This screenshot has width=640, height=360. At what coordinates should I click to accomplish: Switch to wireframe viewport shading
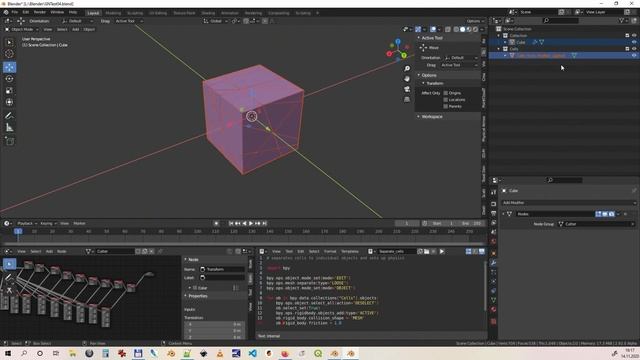point(456,29)
